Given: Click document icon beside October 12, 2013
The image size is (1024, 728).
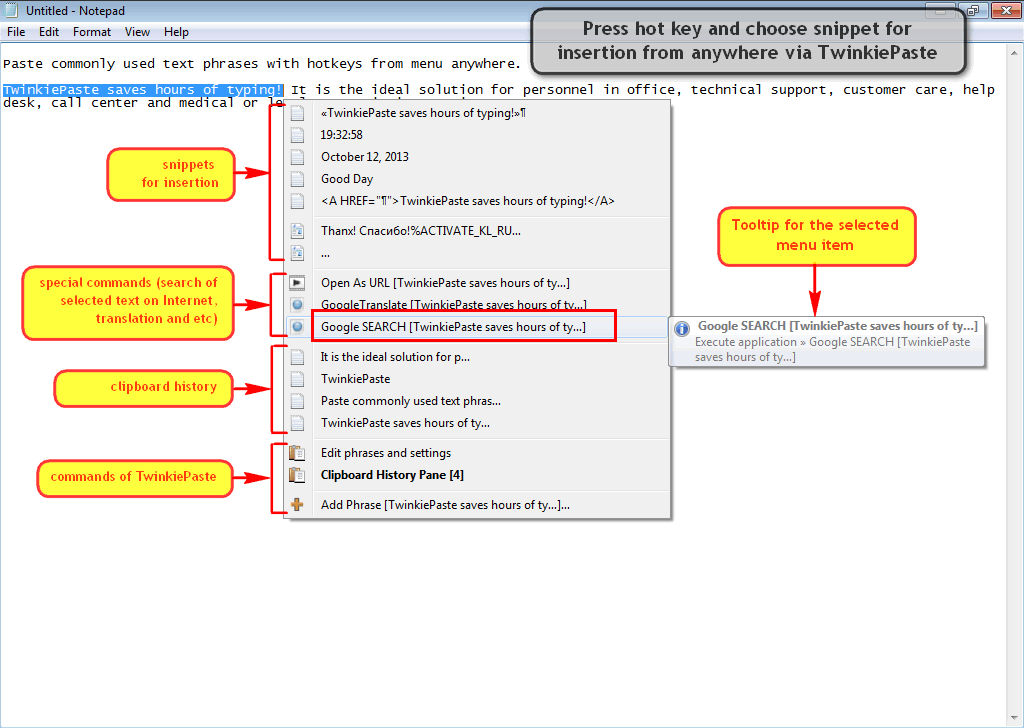Looking at the screenshot, I should pos(297,157).
